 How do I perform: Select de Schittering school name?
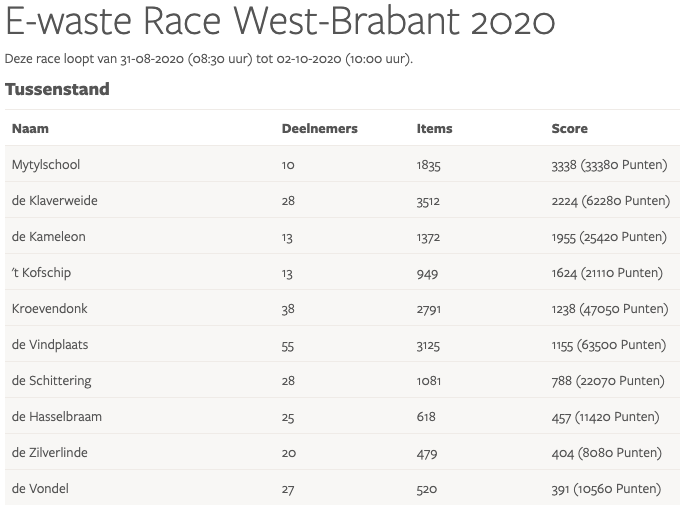pos(52,381)
